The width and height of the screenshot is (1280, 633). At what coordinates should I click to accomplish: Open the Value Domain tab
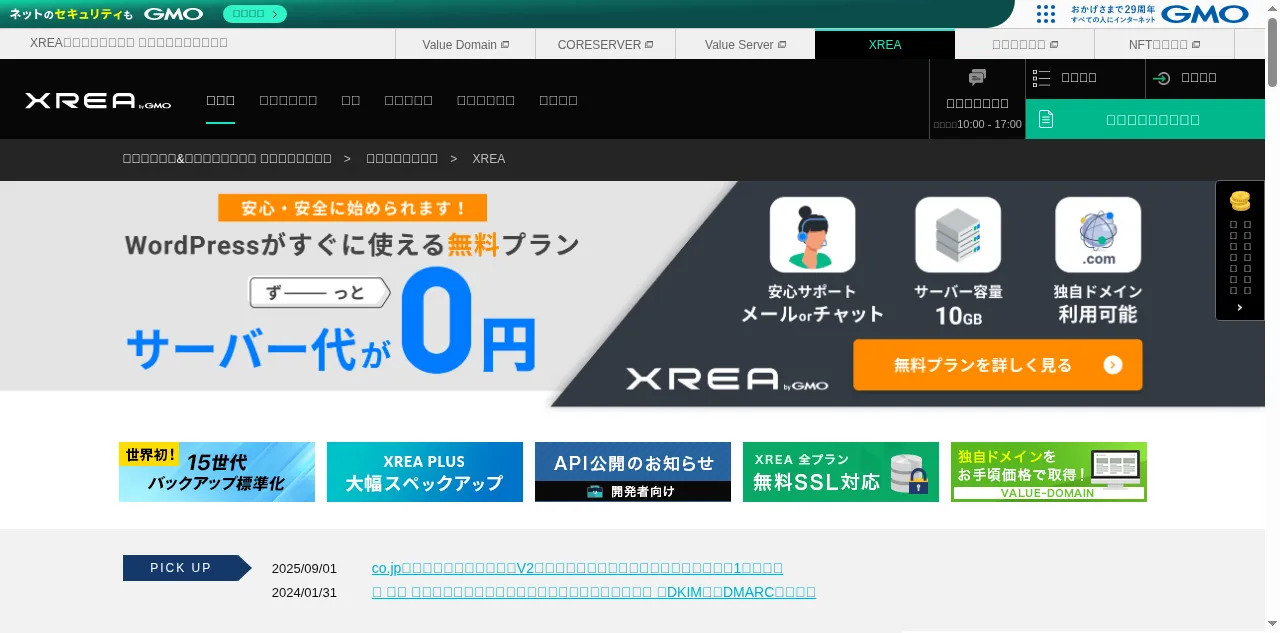465,44
